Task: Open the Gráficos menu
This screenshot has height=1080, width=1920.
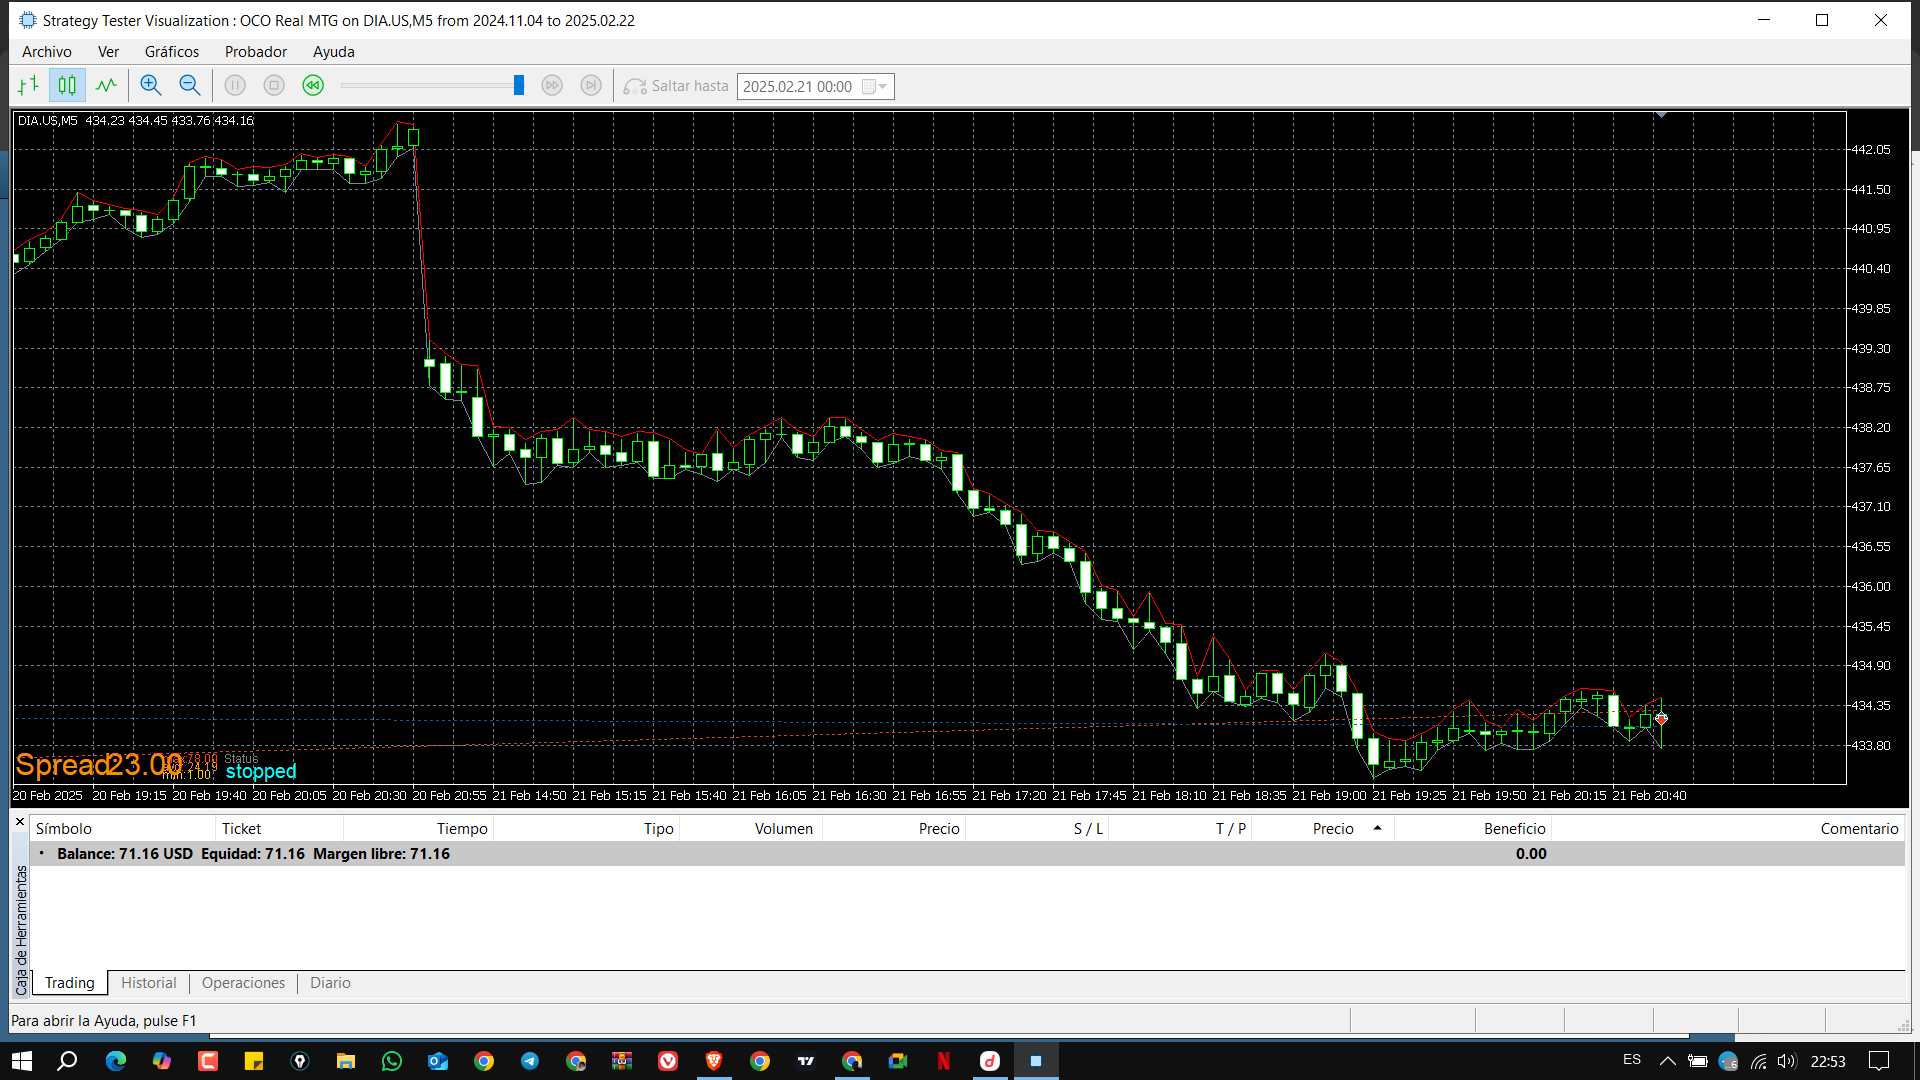Action: point(172,52)
